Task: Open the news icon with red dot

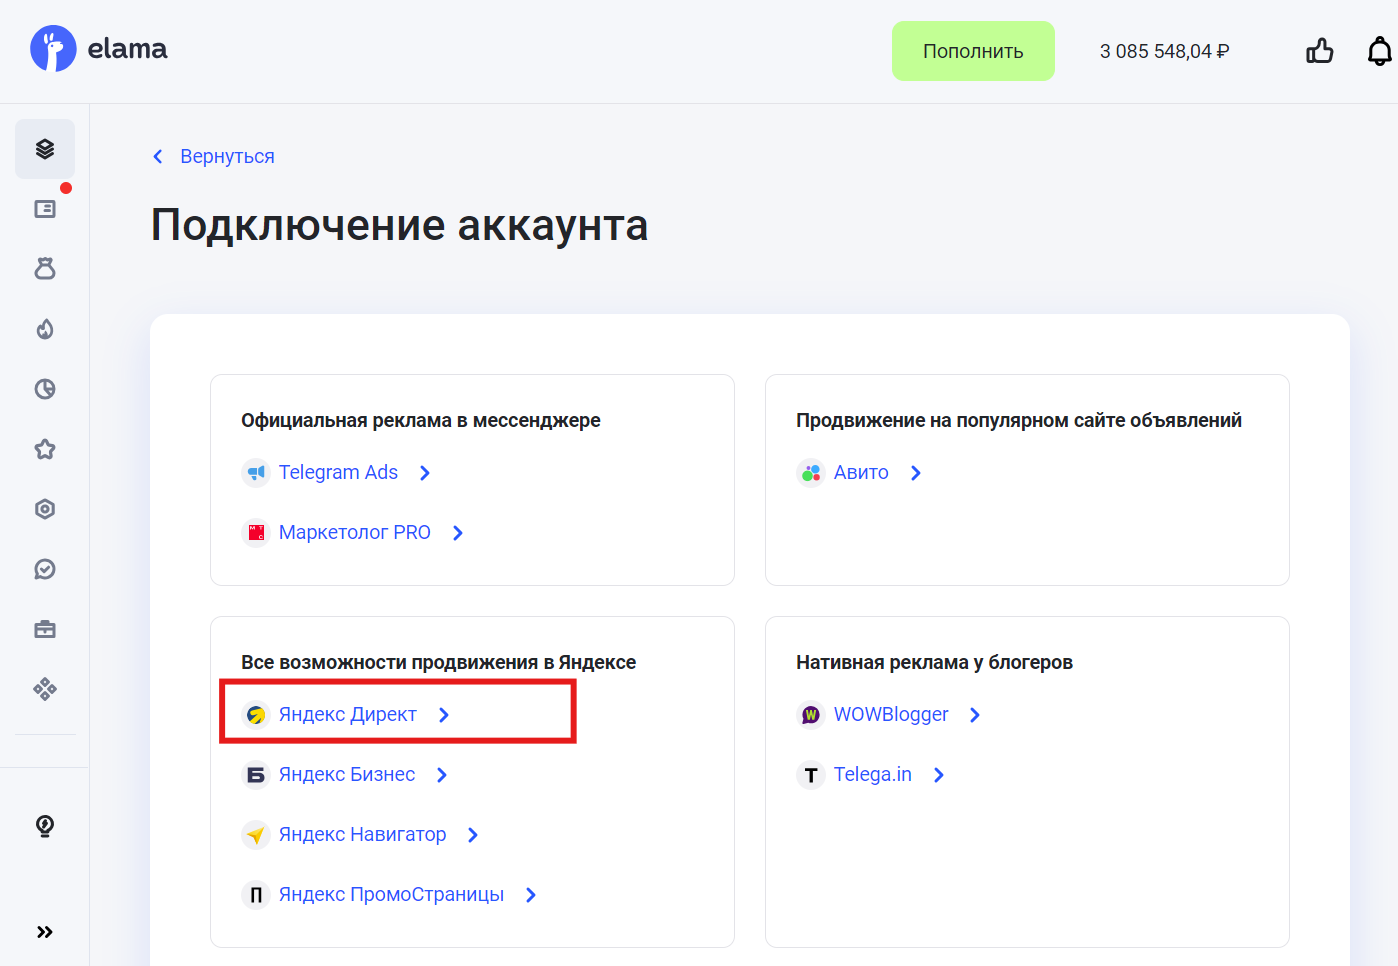Action: point(45,209)
